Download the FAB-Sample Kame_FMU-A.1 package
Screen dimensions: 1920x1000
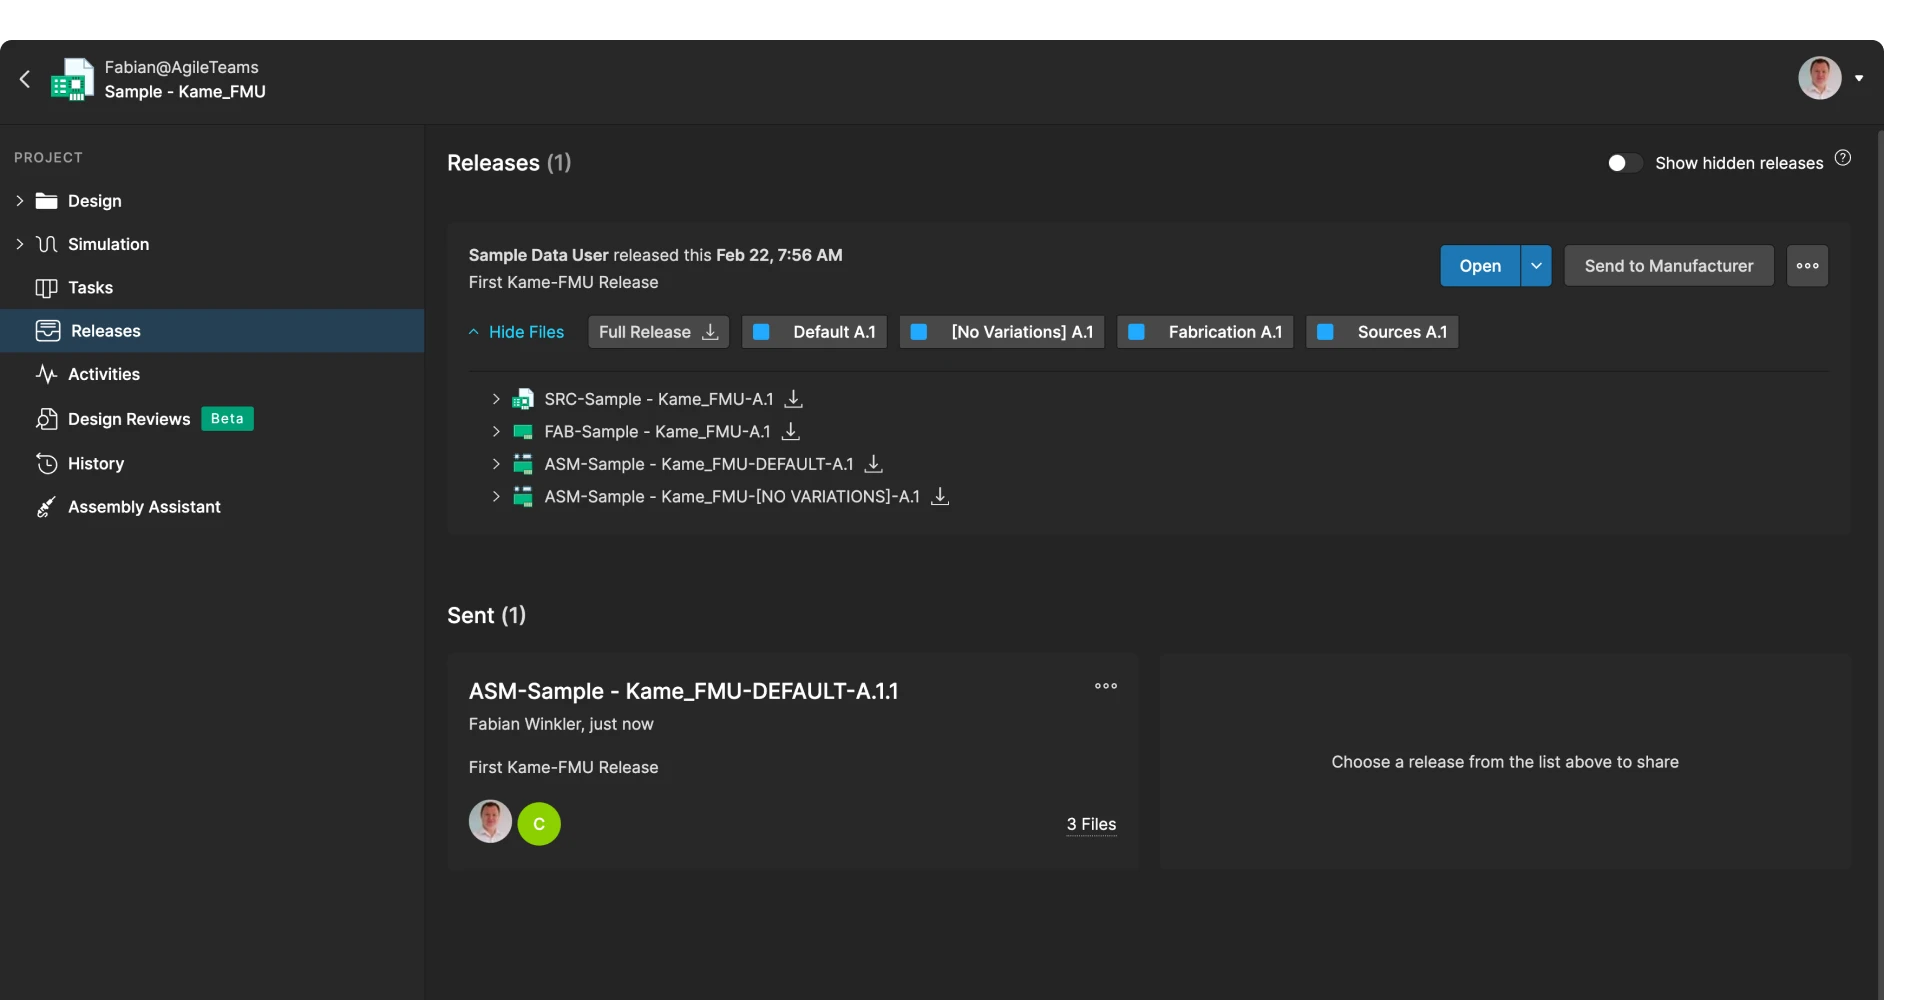[x=790, y=431]
